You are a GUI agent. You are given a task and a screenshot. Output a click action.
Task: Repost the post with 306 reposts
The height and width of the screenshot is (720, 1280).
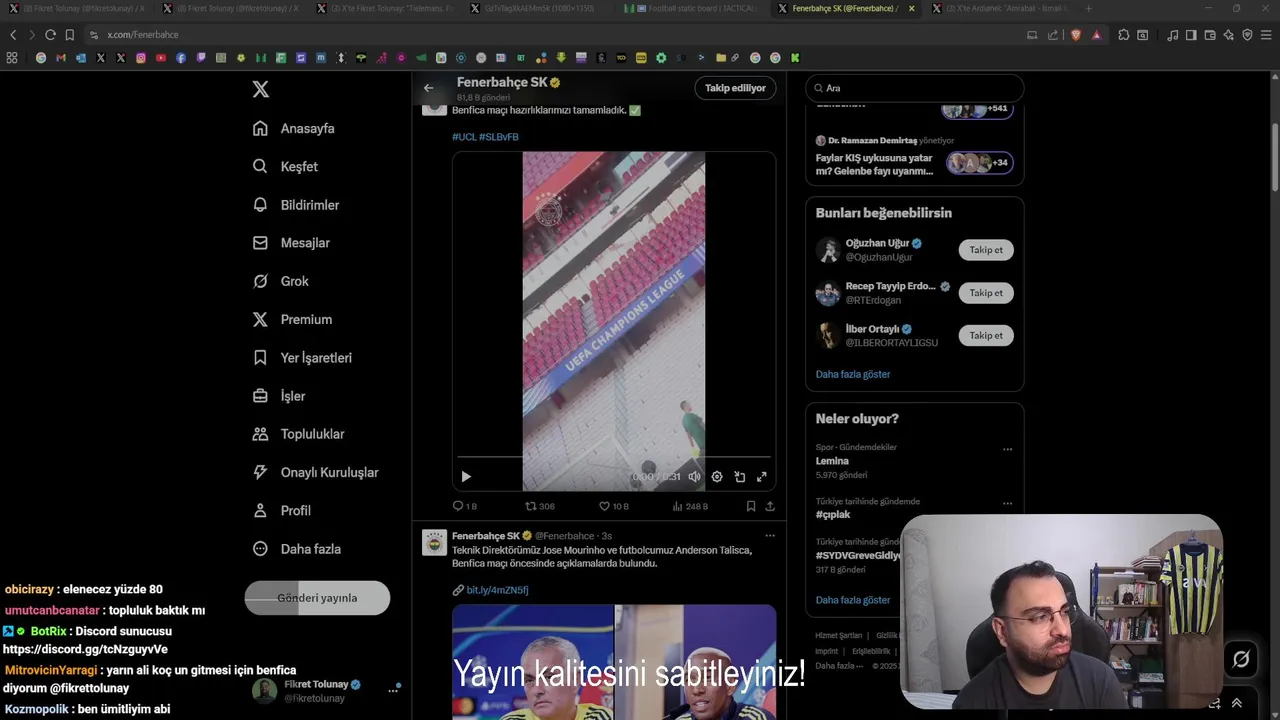click(x=540, y=506)
